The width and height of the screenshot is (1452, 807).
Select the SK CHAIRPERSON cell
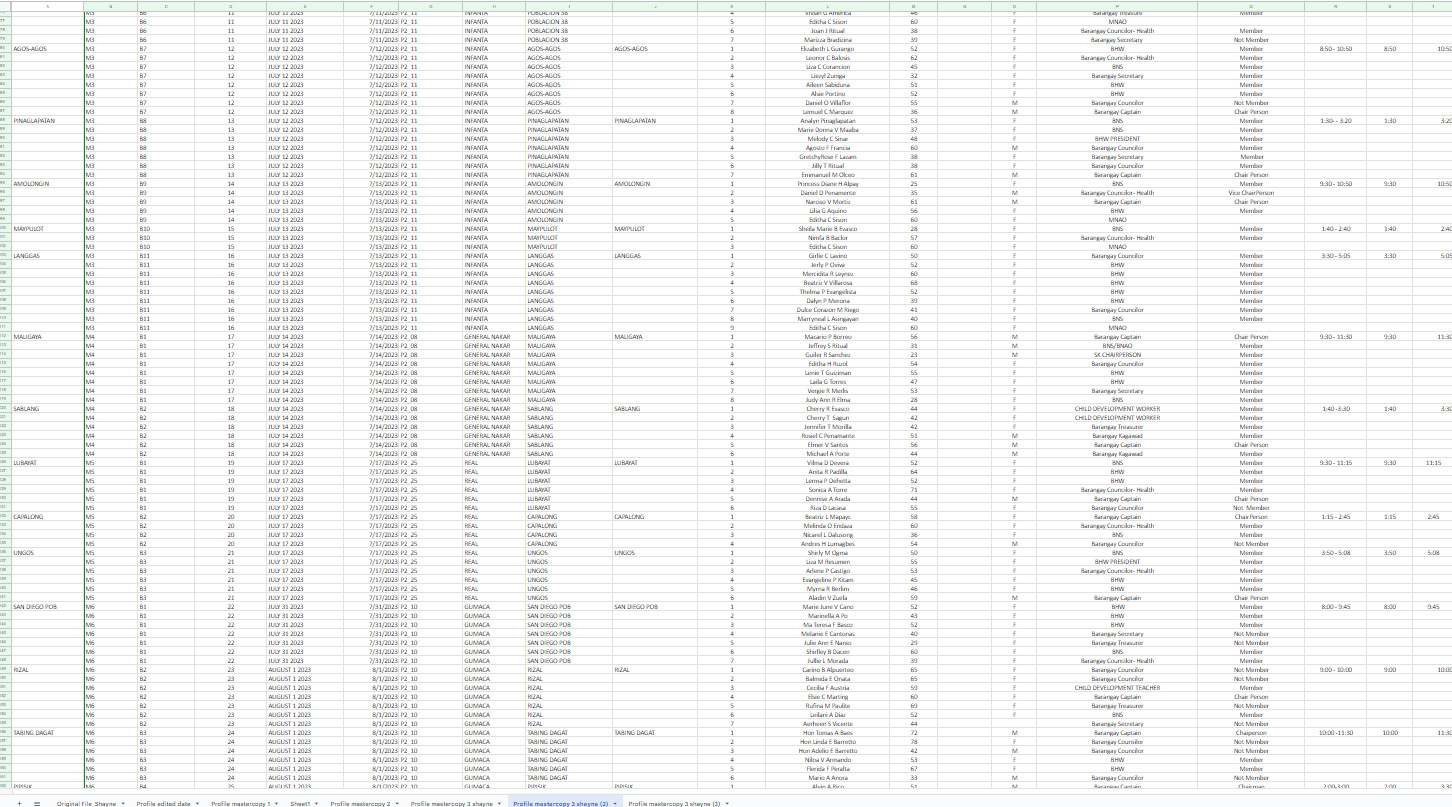coord(1117,355)
